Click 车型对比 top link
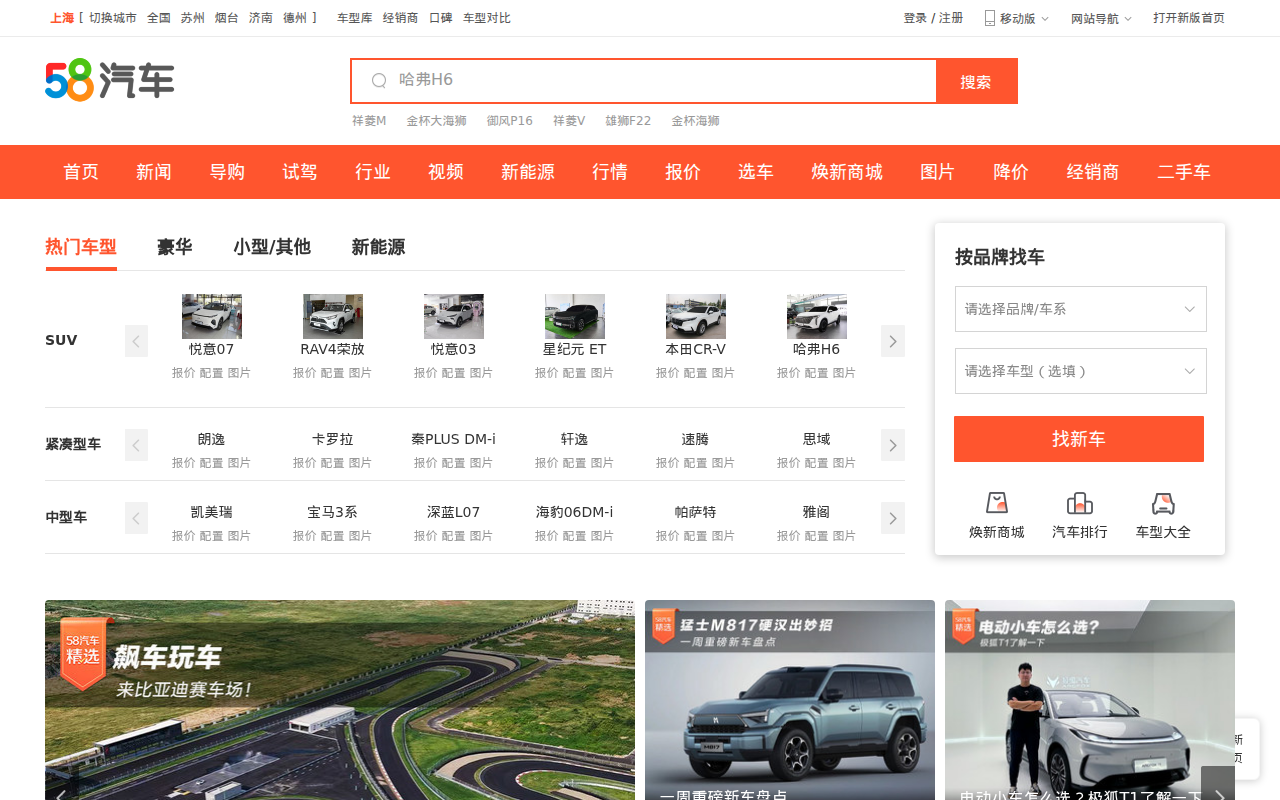The image size is (1280, 800). point(487,18)
